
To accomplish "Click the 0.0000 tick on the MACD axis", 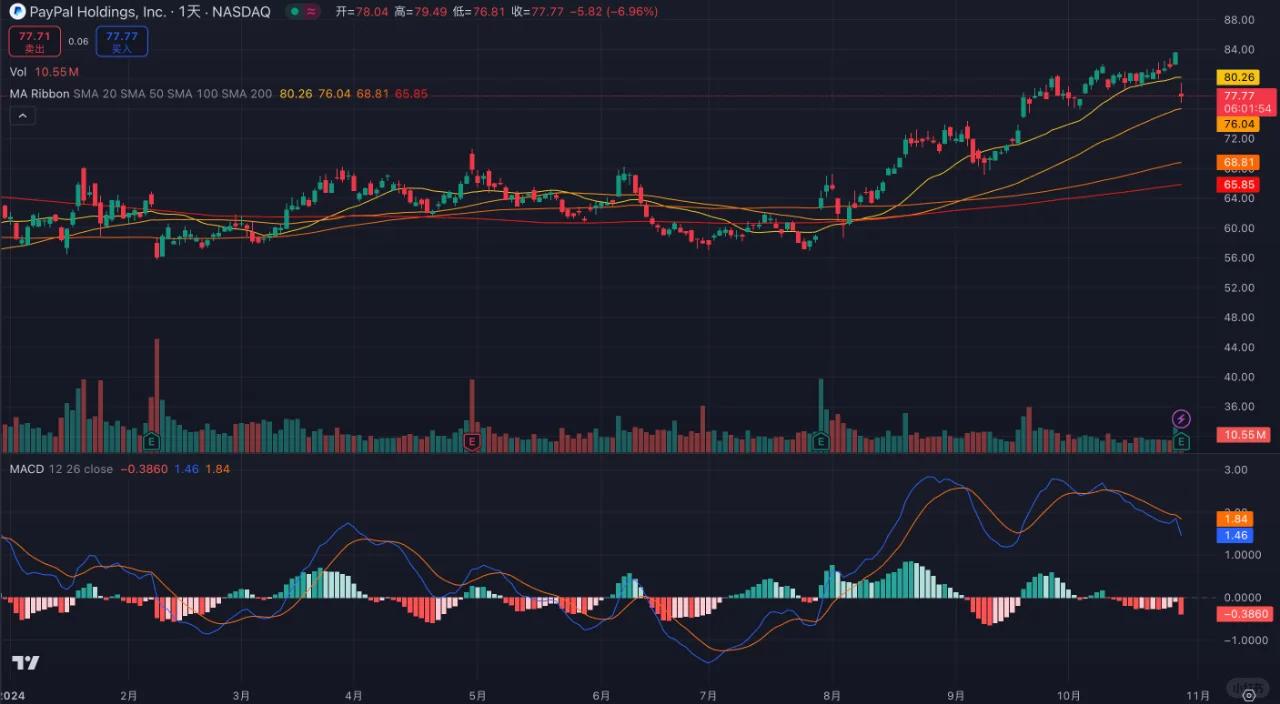I will [x=1241, y=597].
